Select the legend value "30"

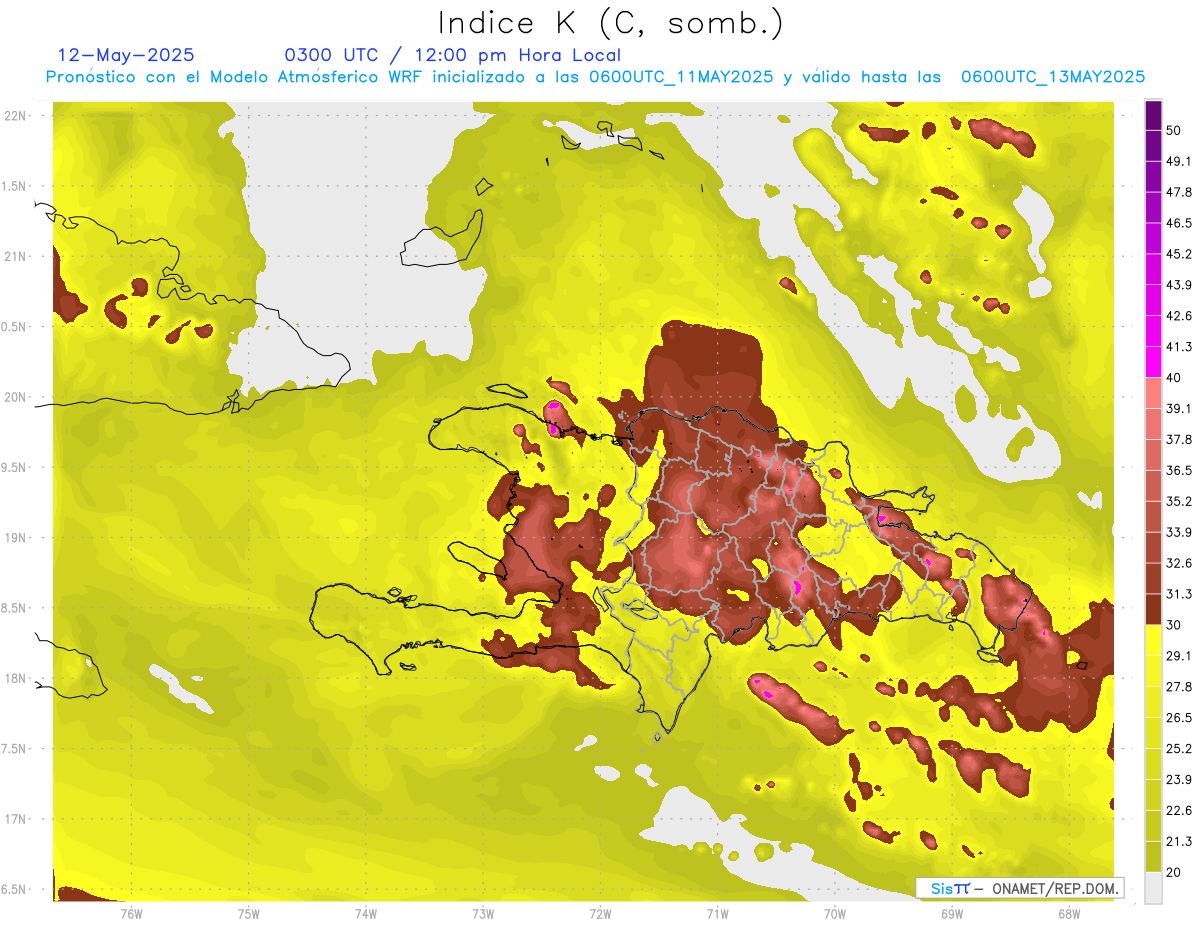1173,625
